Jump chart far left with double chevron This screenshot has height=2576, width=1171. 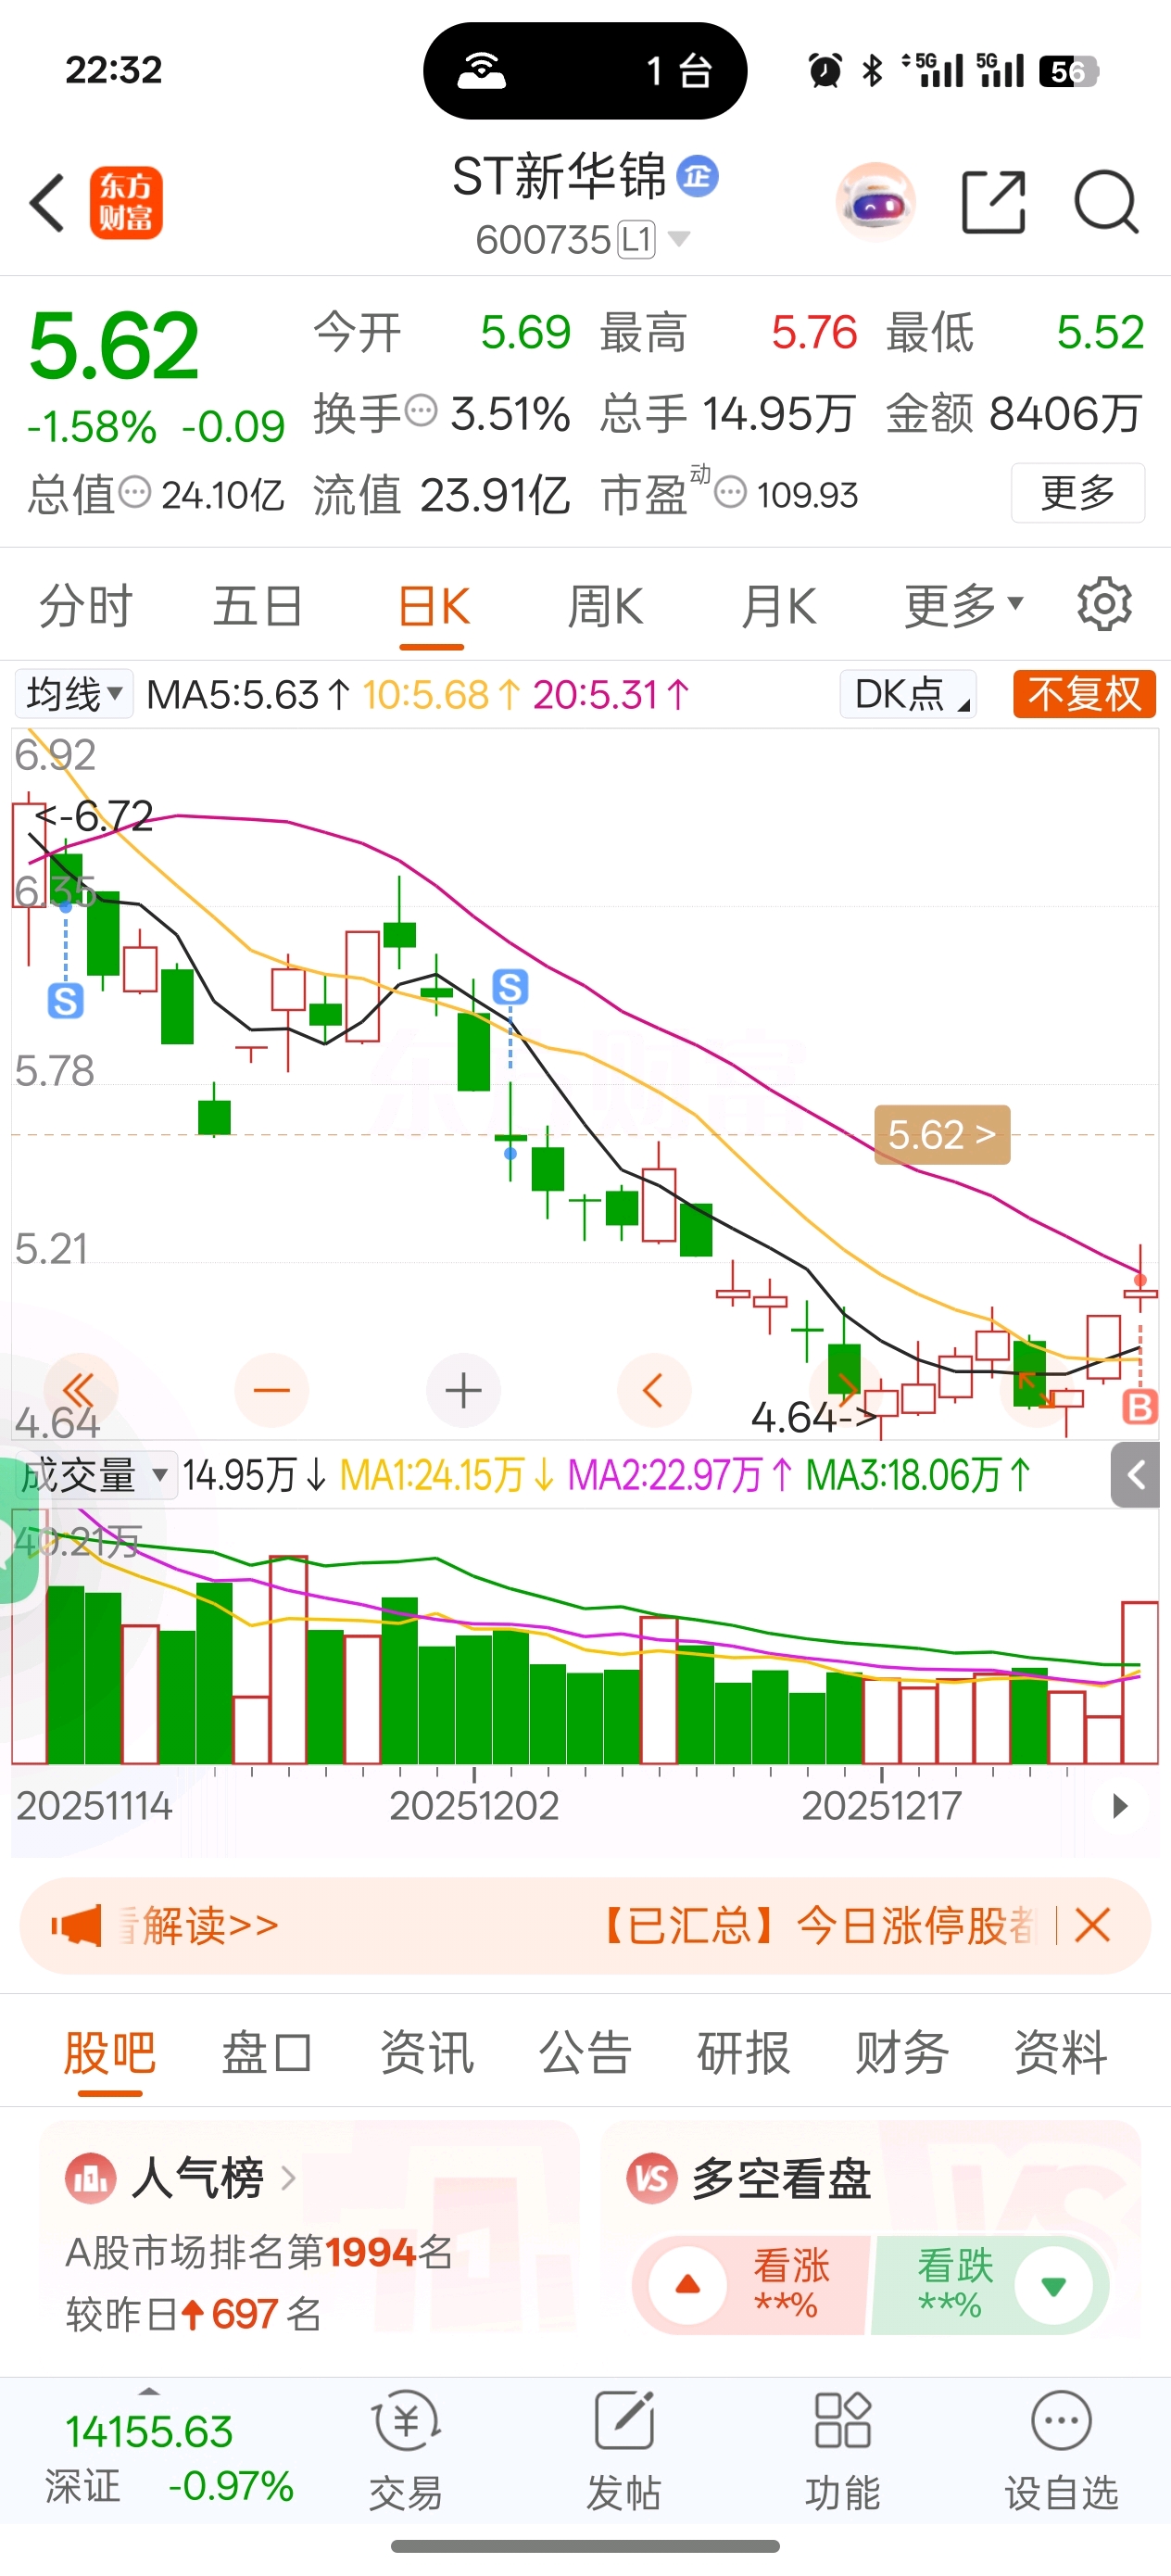(80, 1390)
